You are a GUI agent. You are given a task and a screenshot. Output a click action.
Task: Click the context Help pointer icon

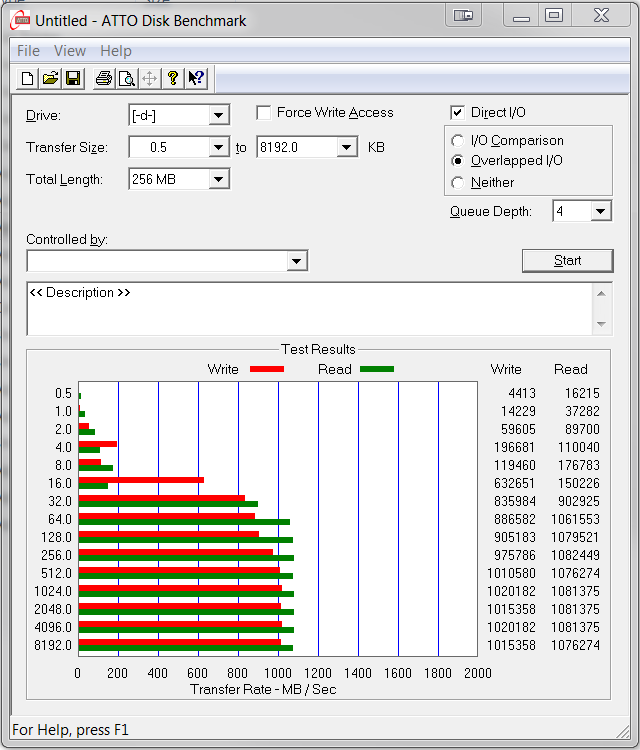tap(196, 79)
